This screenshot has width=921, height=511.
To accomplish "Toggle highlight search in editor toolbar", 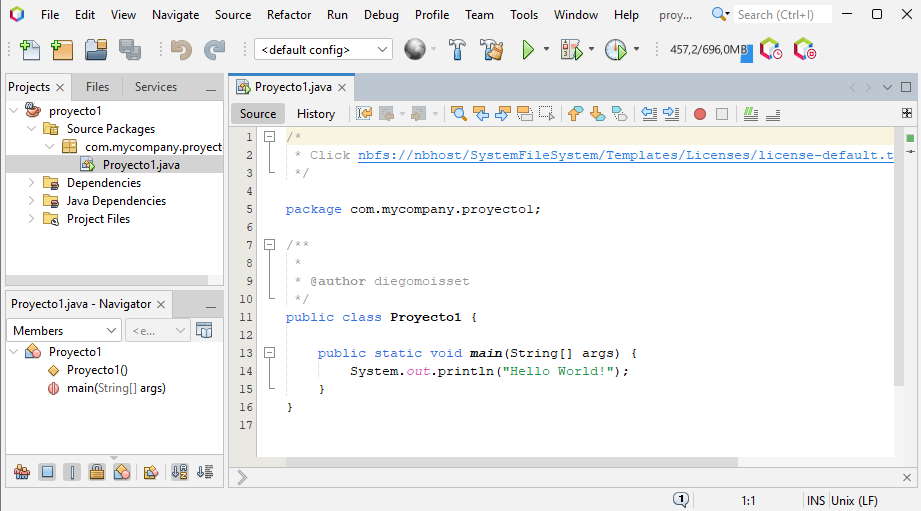I will [525, 113].
